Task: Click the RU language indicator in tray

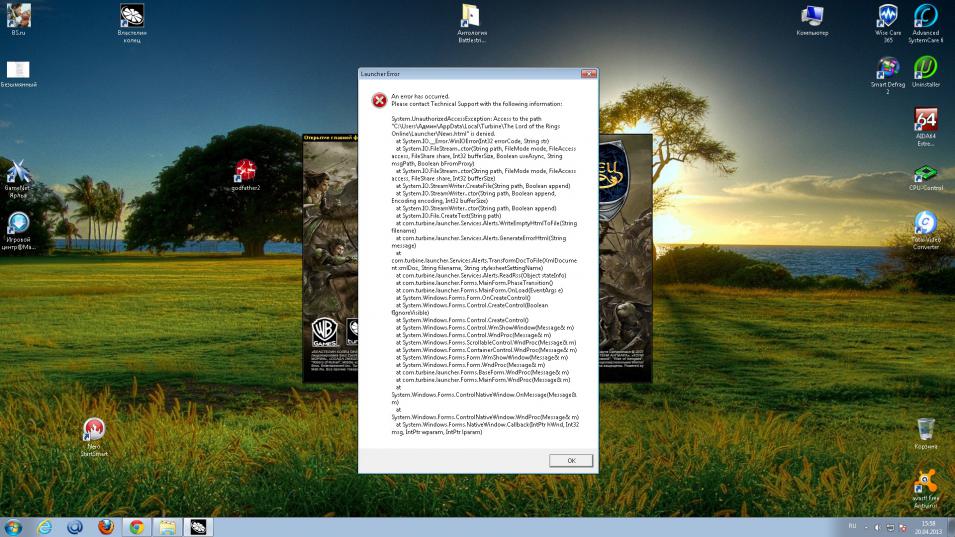Action: (x=852, y=527)
